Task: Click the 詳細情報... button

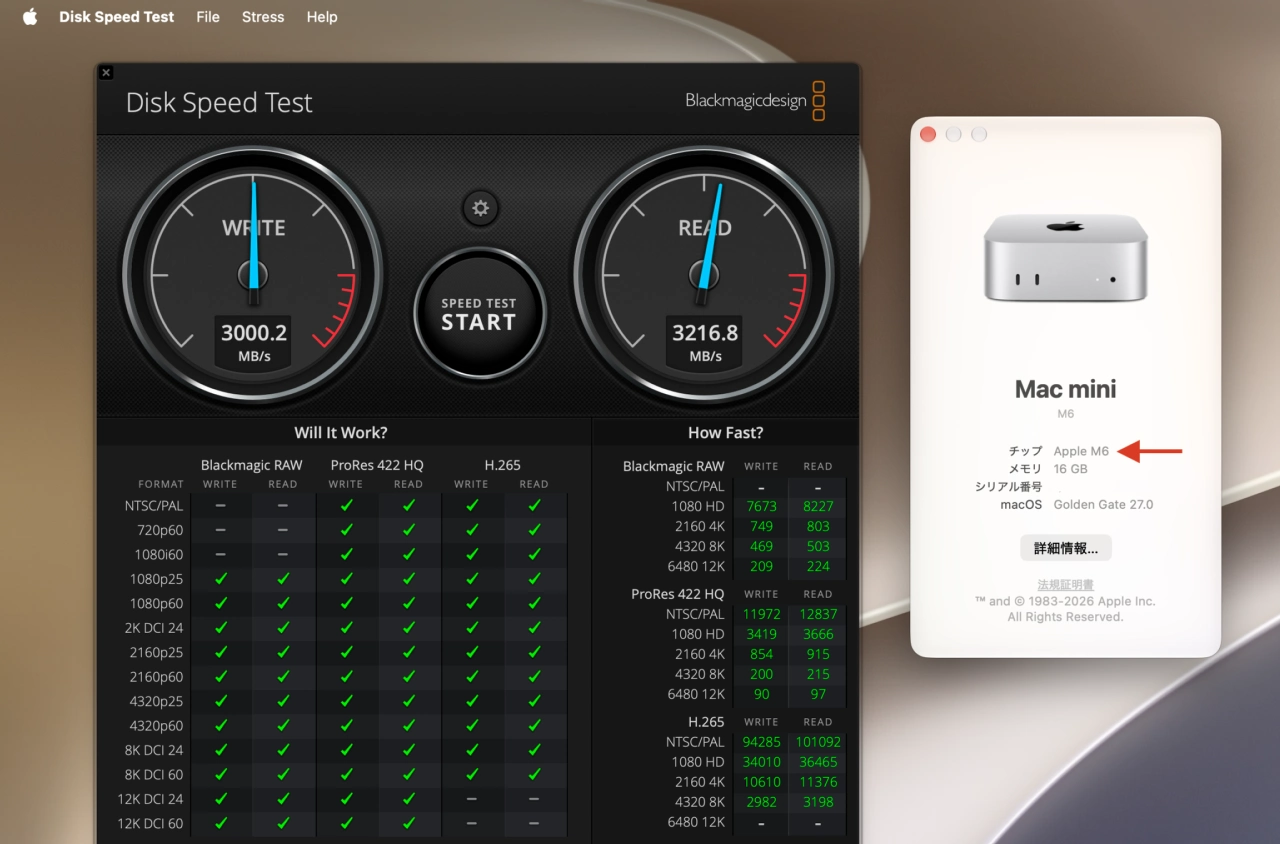Action: pyautogui.click(x=1066, y=548)
